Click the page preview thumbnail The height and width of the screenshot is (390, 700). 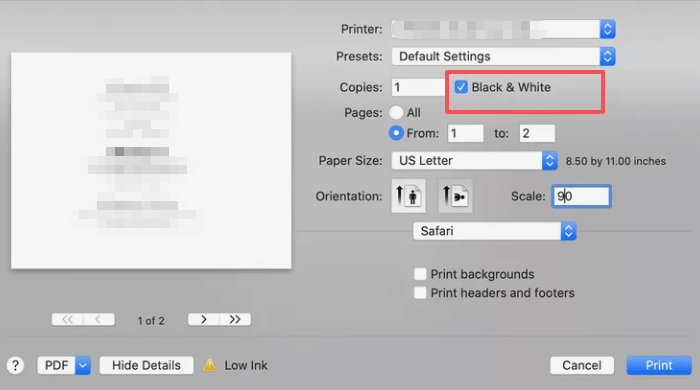pyautogui.click(x=151, y=161)
